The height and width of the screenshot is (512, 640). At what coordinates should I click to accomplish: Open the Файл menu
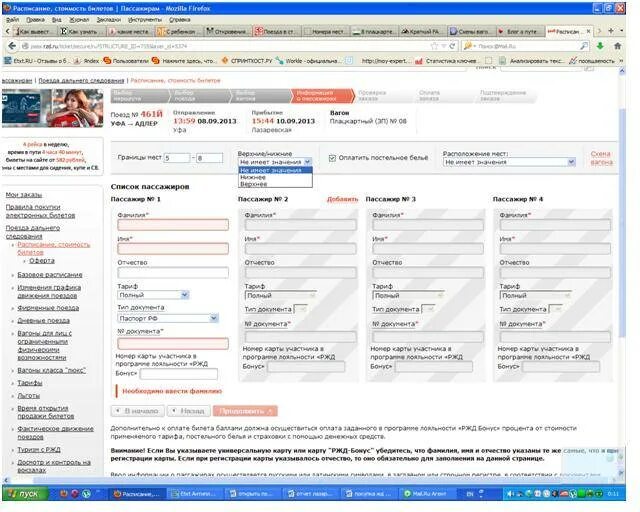(x=13, y=19)
